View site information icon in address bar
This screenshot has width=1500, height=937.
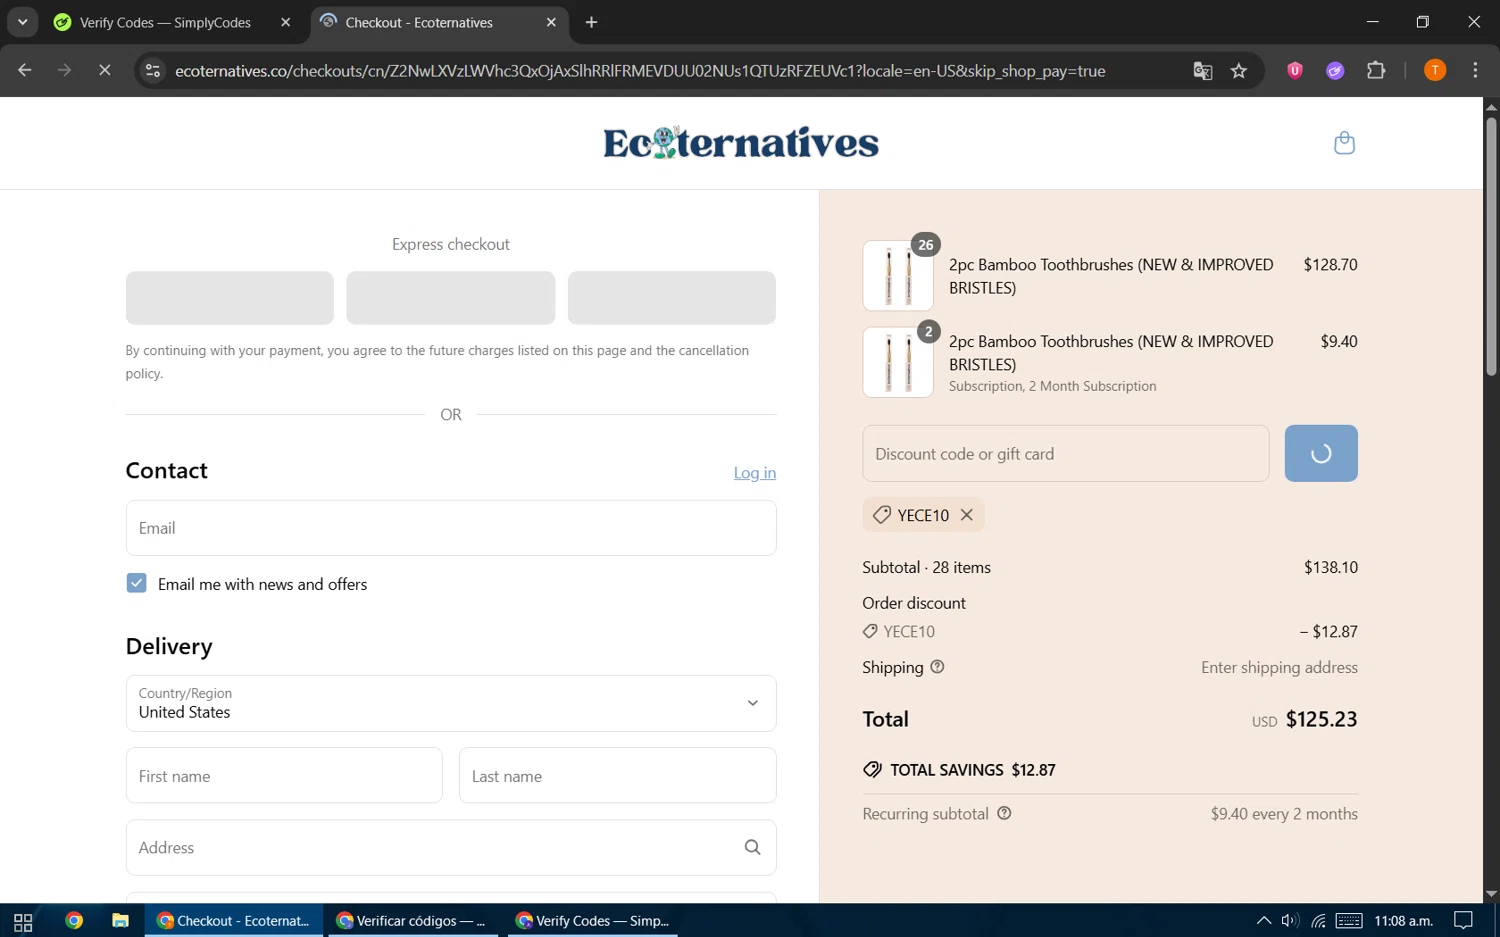[x=152, y=71]
